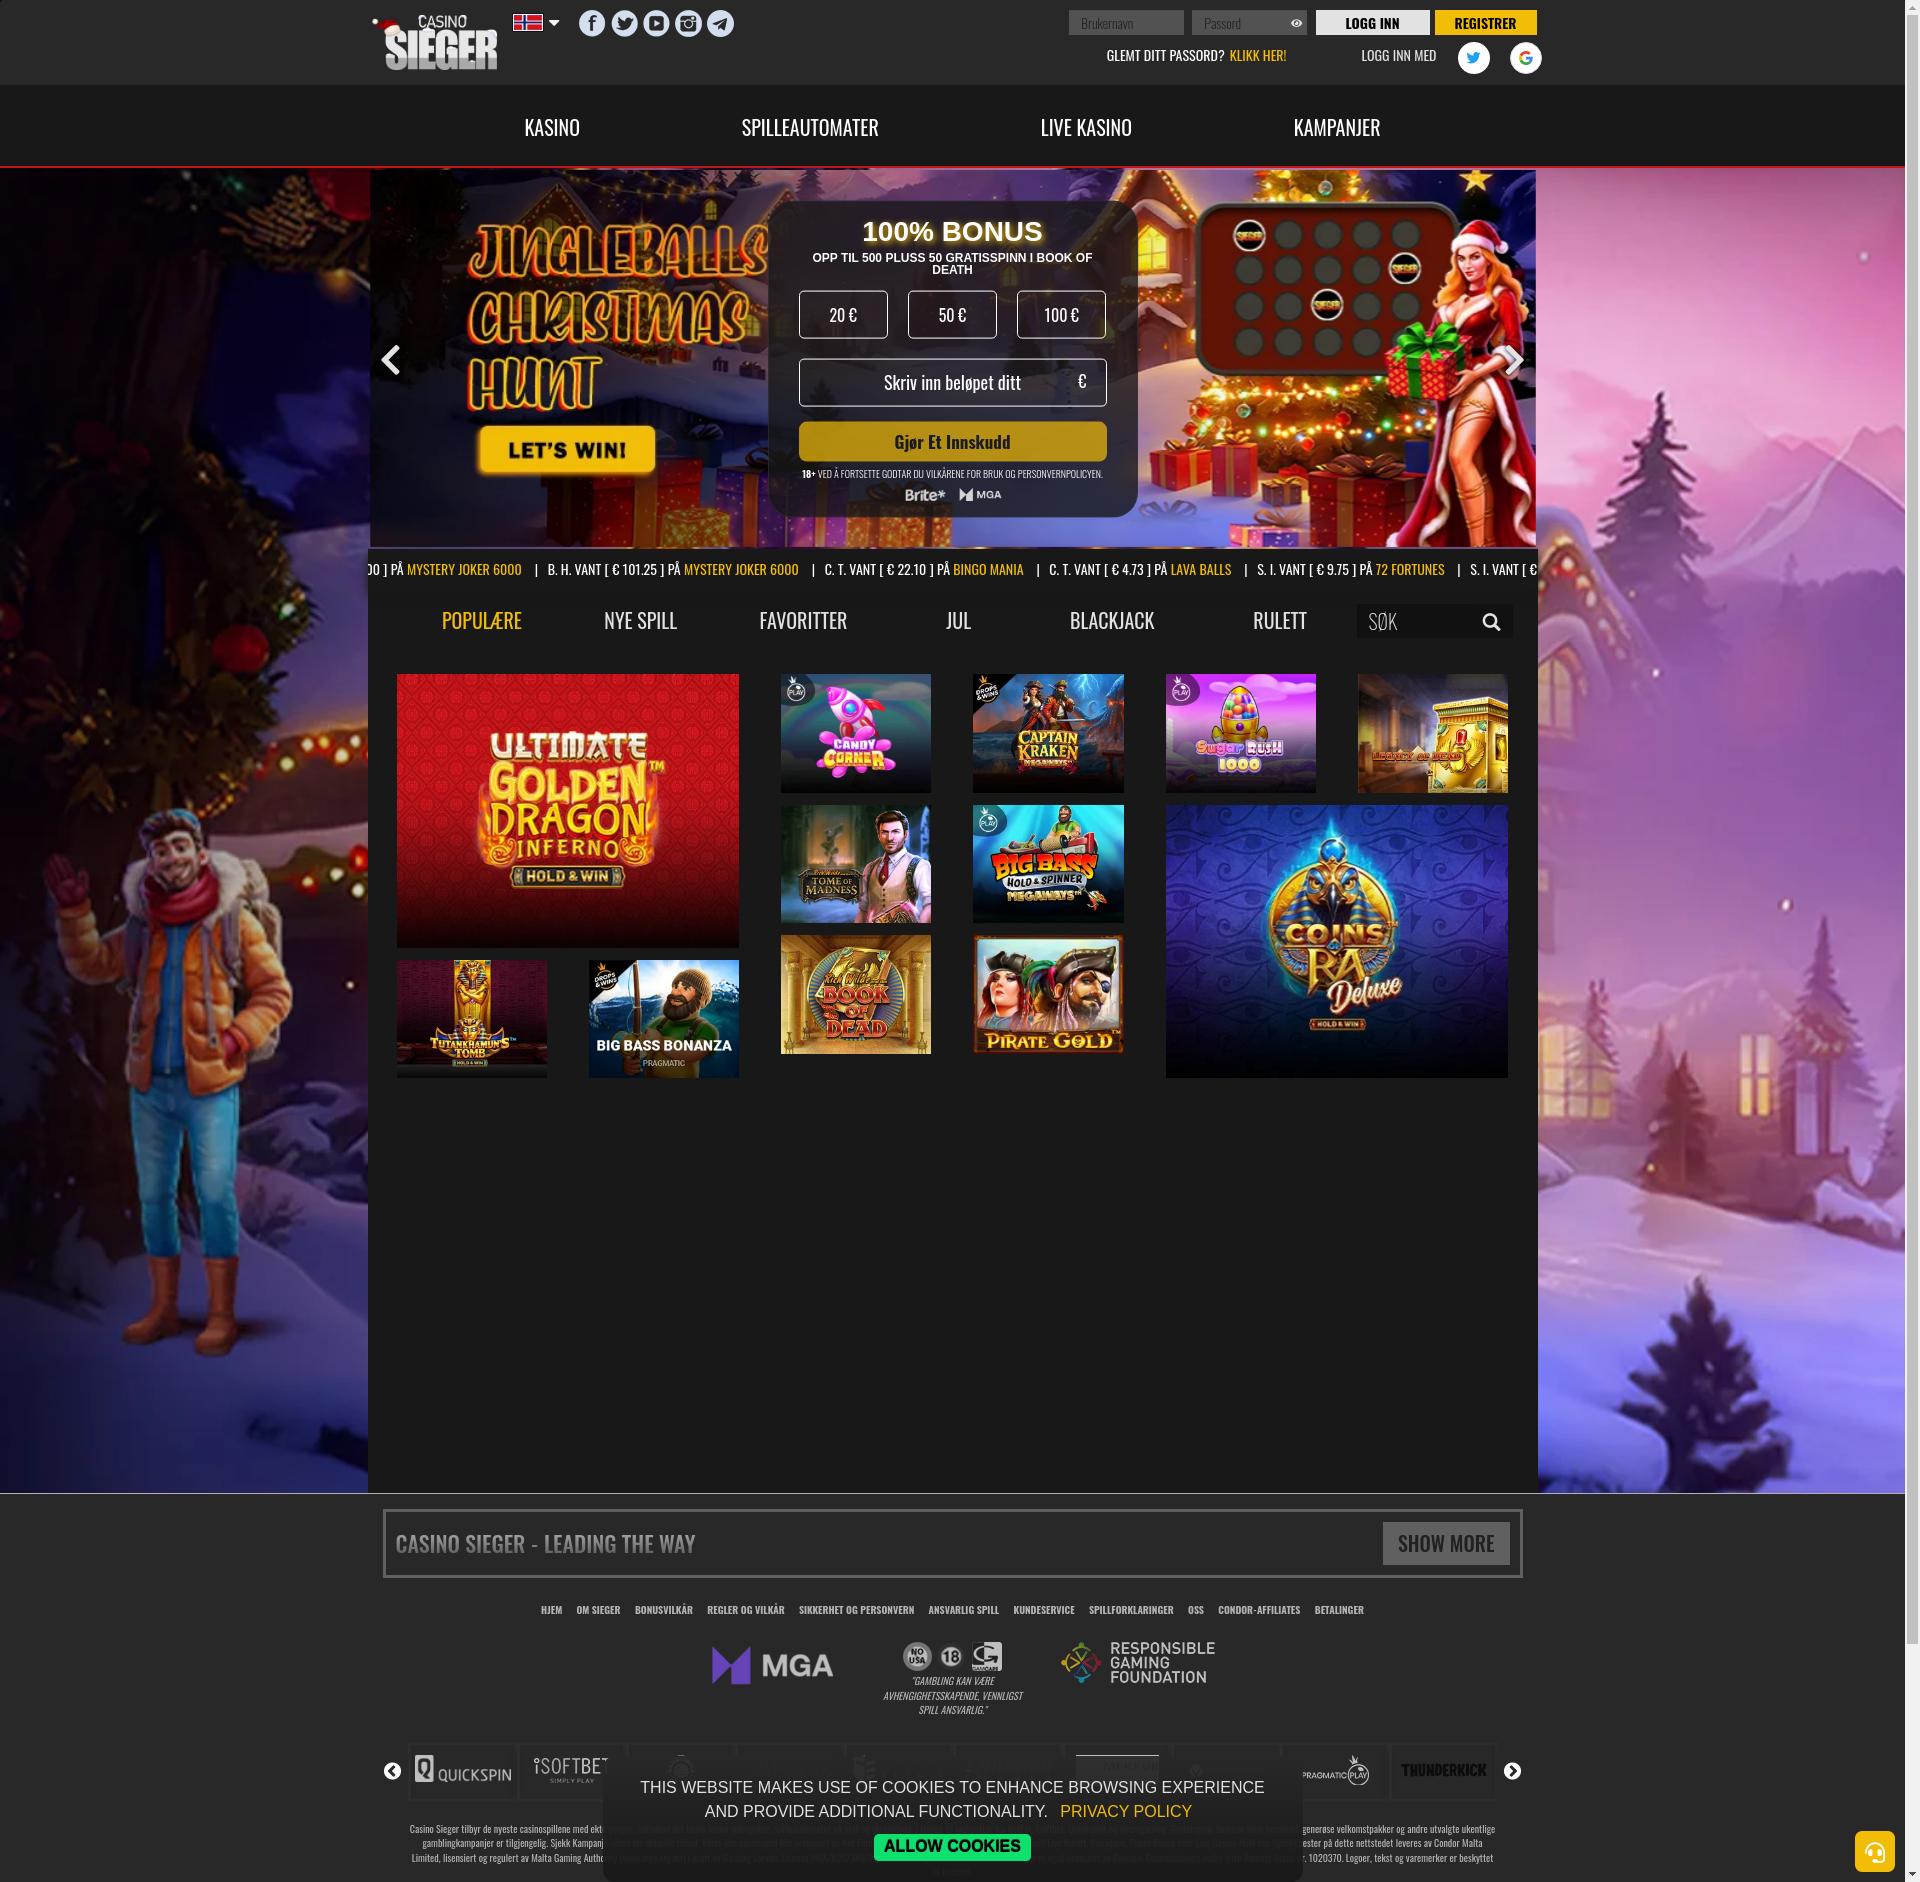Open the Coins of Ra Deluxe game thumbnail
The width and height of the screenshot is (1920, 1882).
click(1336, 941)
